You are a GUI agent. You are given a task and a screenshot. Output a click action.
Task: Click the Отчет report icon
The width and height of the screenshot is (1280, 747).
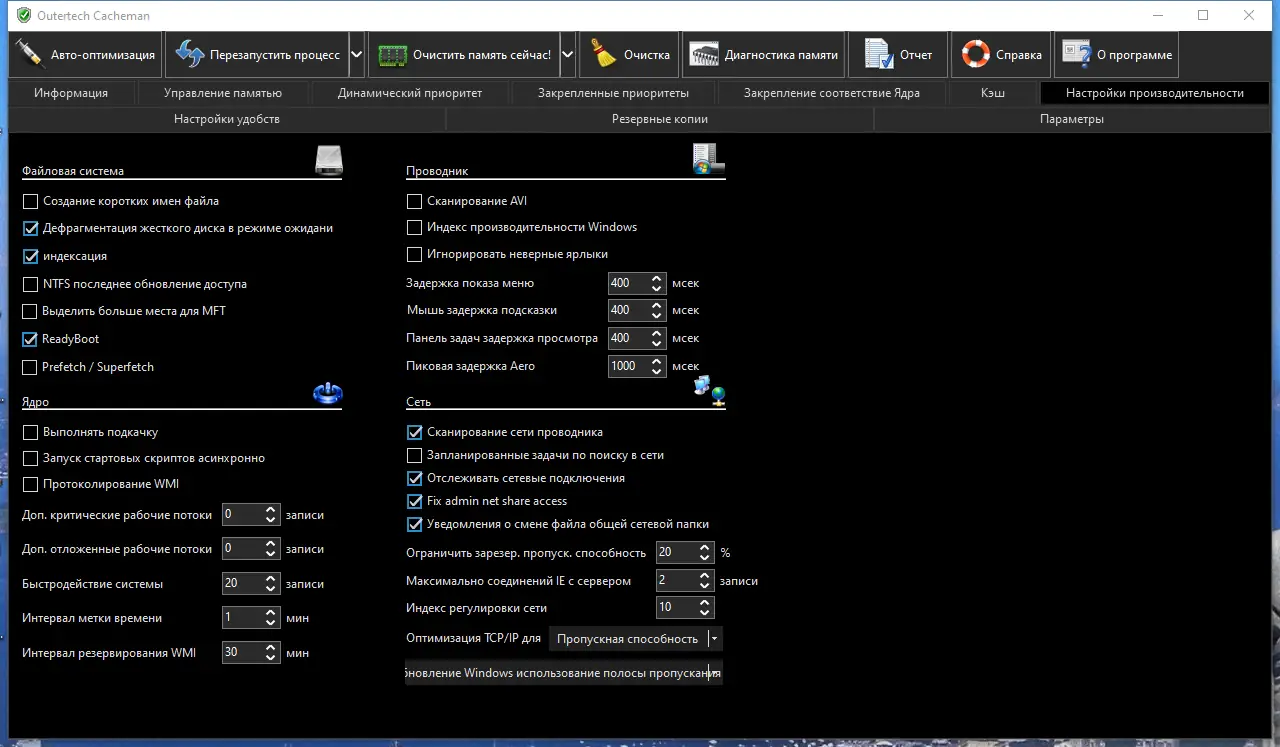click(878, 54)
